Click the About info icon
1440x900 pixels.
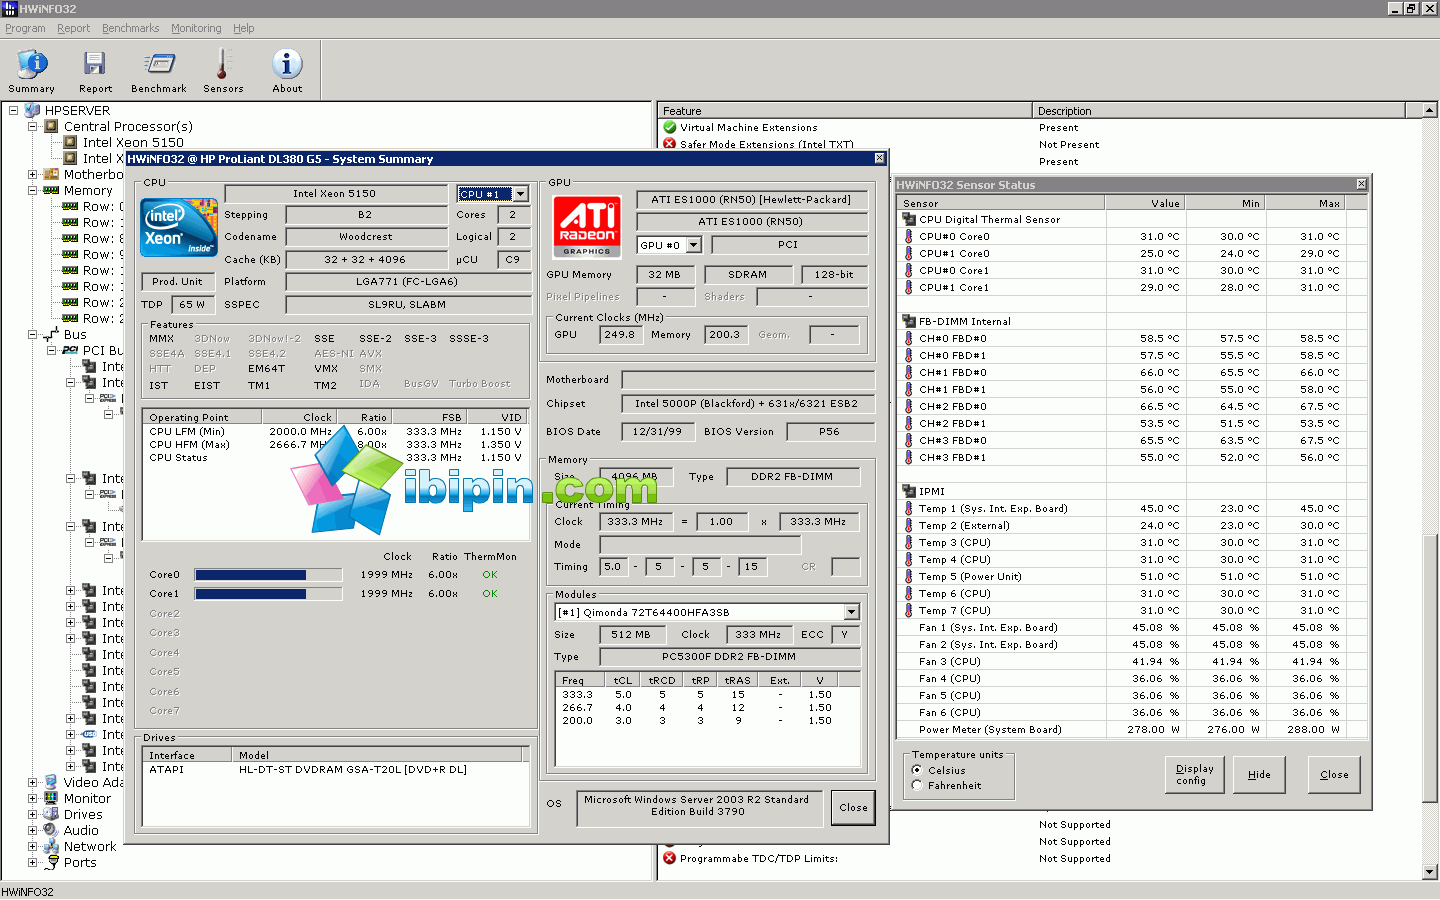(287, 64)
